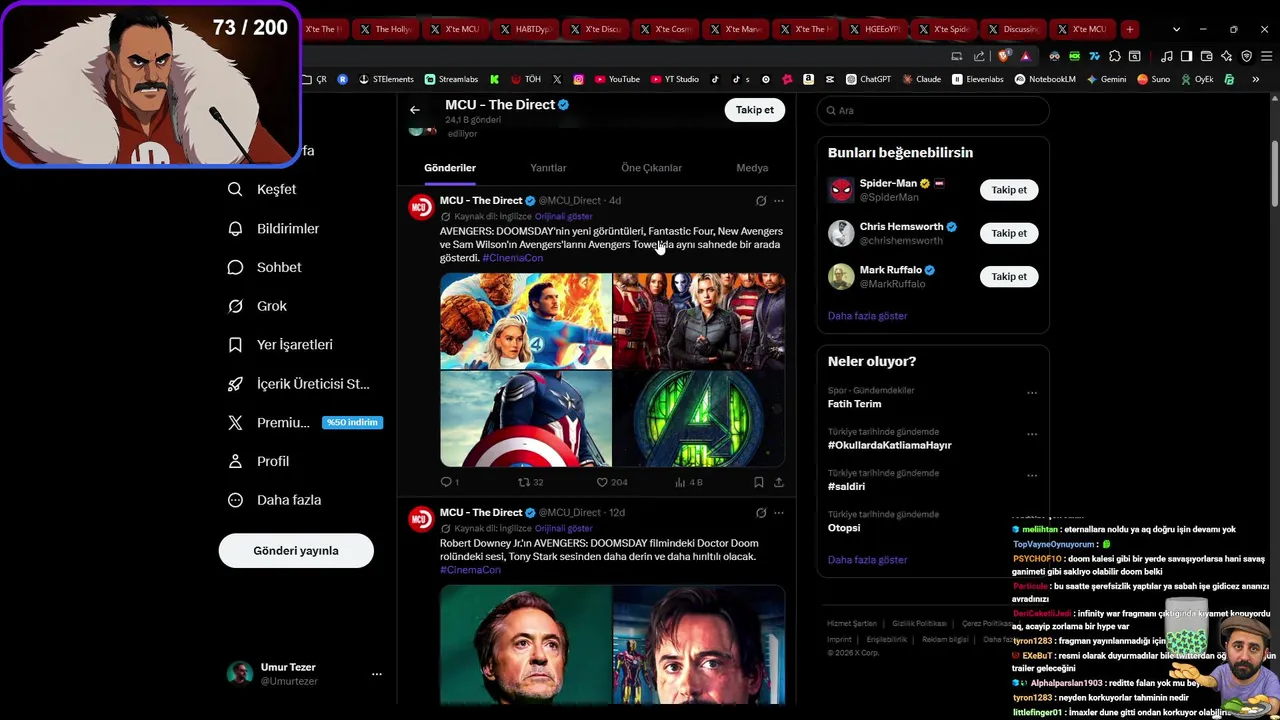
Task: Open Elevenlabs bookmark
Action: [x=977, y=79]
